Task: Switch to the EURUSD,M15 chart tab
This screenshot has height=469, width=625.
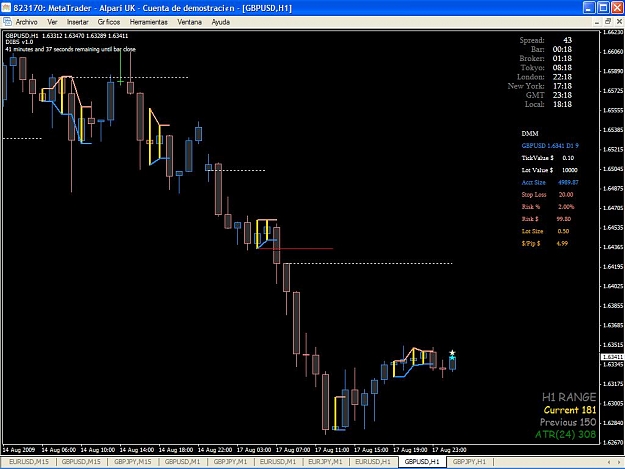Action: pyautogui.click(x=29, y=462)
